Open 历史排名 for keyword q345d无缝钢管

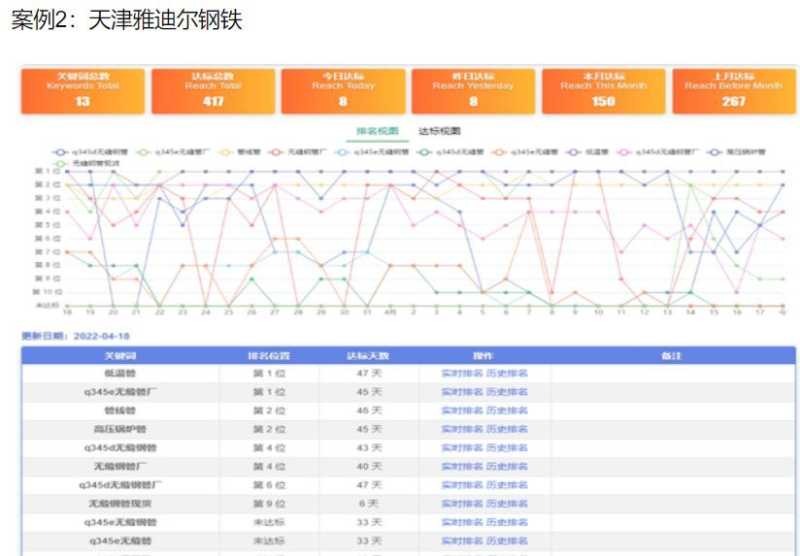point(507,448)
